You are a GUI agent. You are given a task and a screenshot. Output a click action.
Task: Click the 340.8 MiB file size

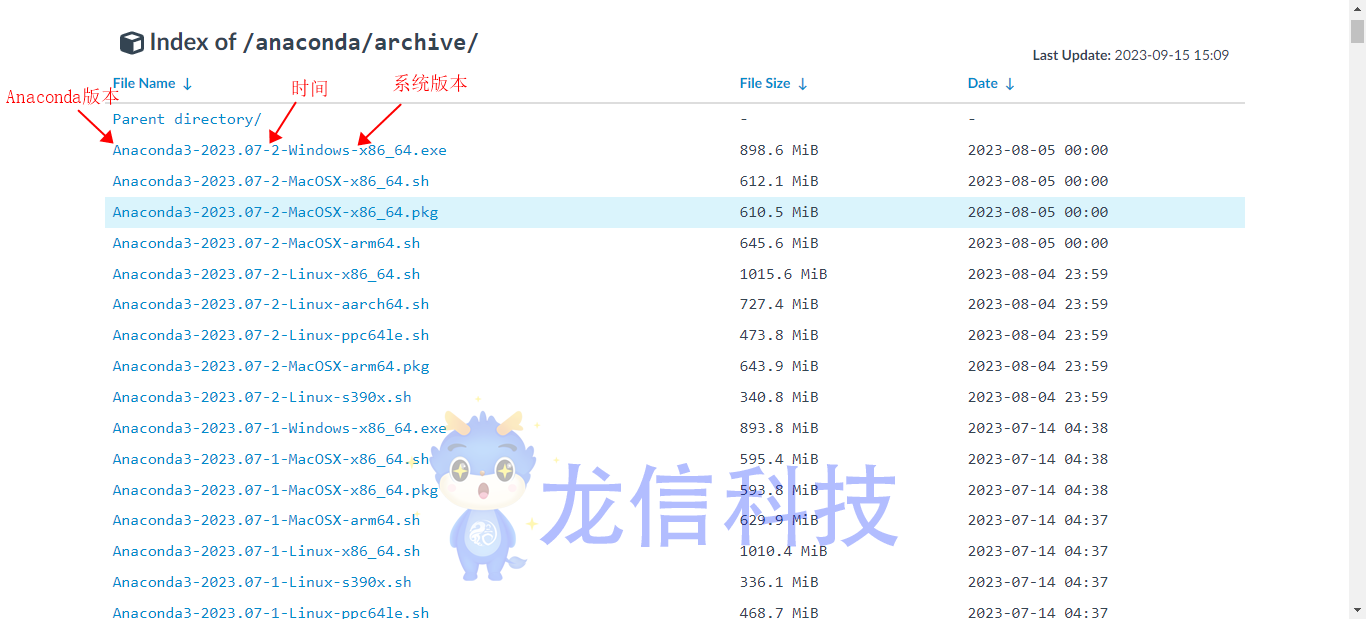779,397
